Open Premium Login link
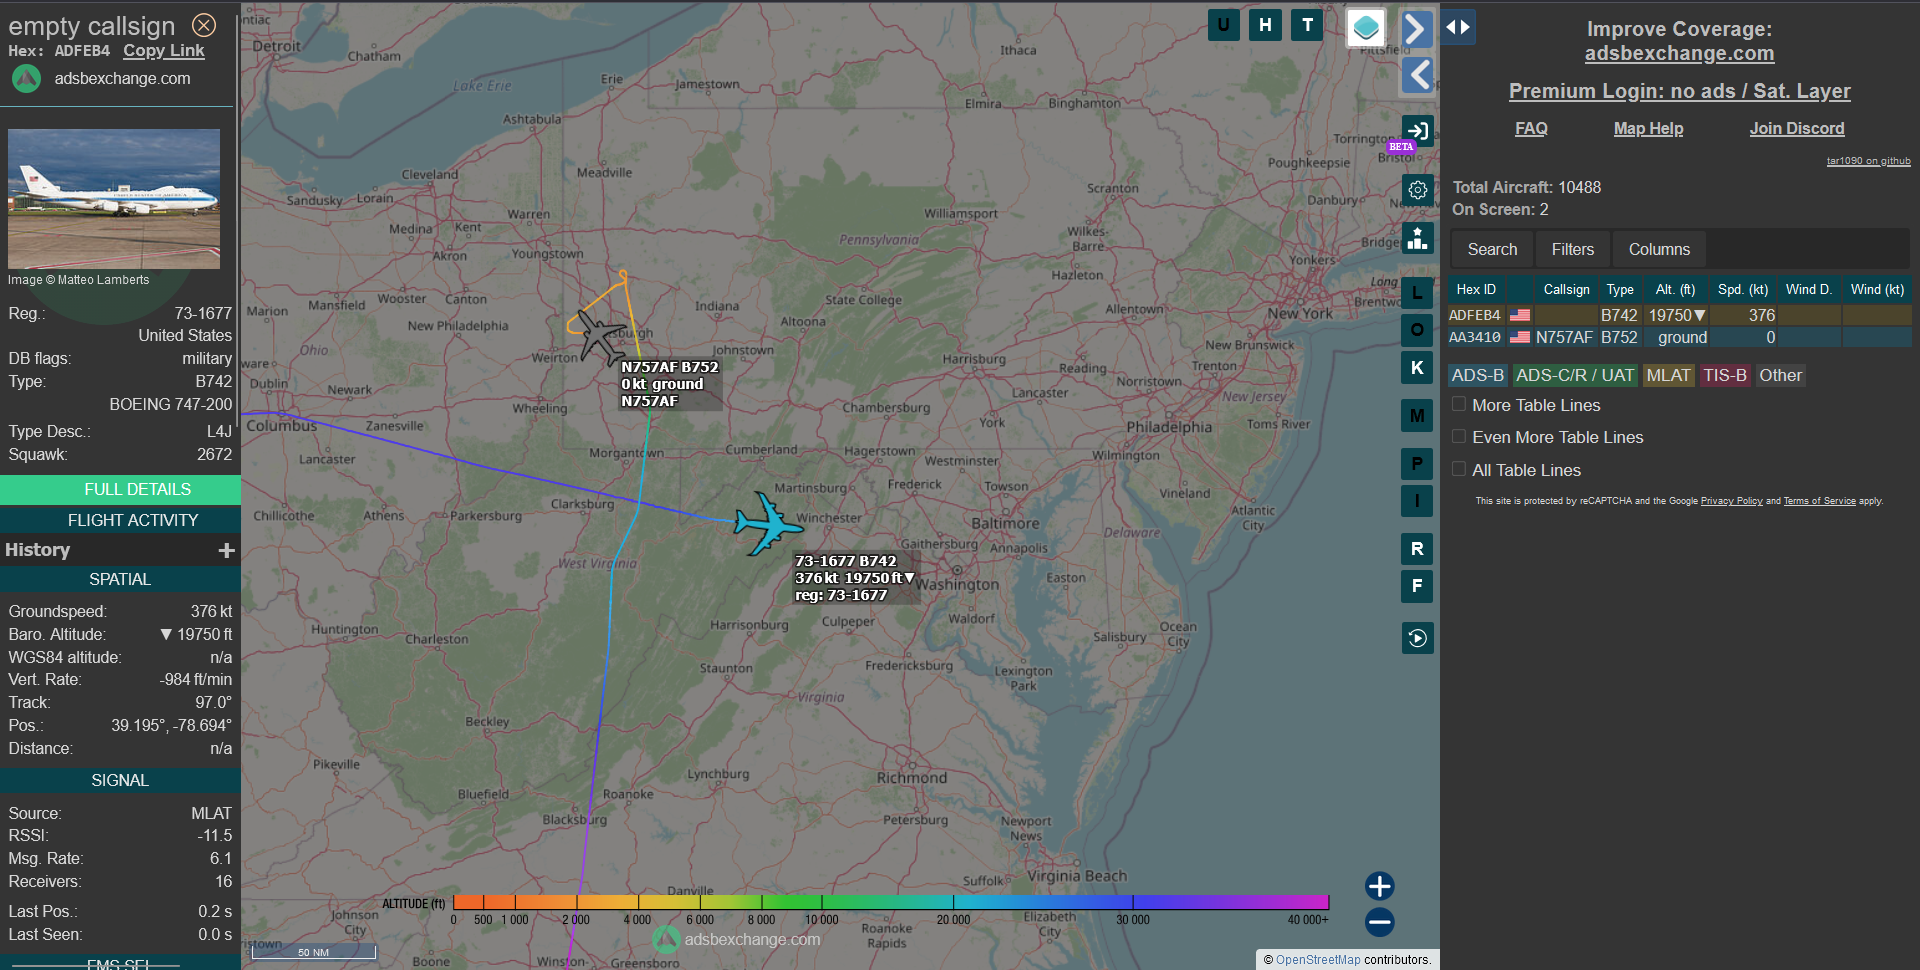1920x970 pixels. tap(1679, 91)
